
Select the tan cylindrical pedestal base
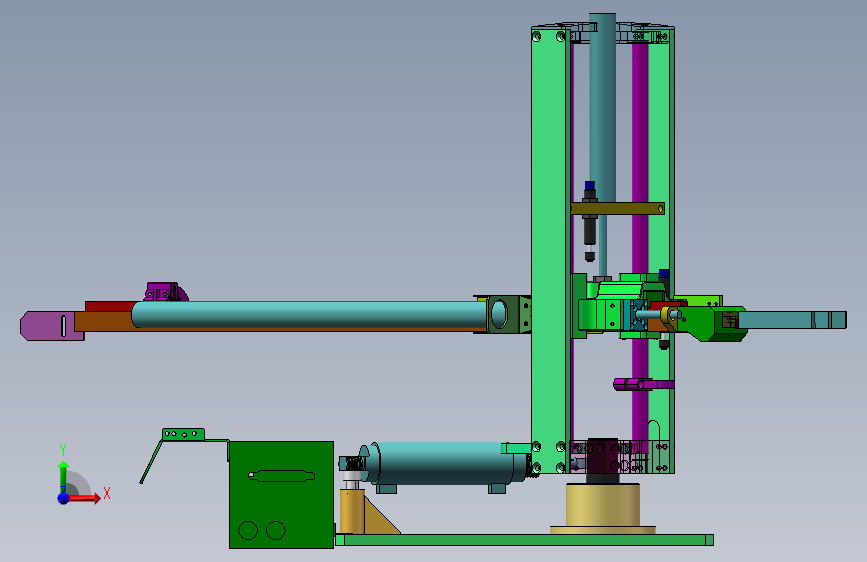603,505
